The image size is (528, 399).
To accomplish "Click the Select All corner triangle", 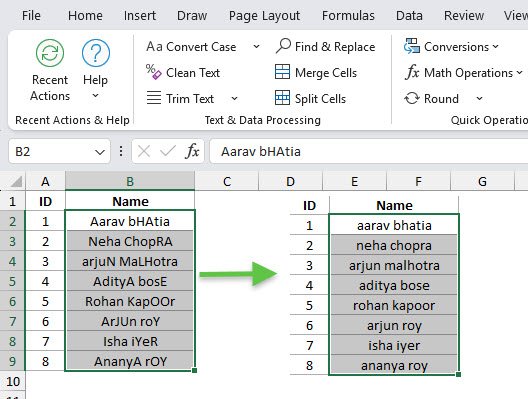I will (x=16, y=182).
